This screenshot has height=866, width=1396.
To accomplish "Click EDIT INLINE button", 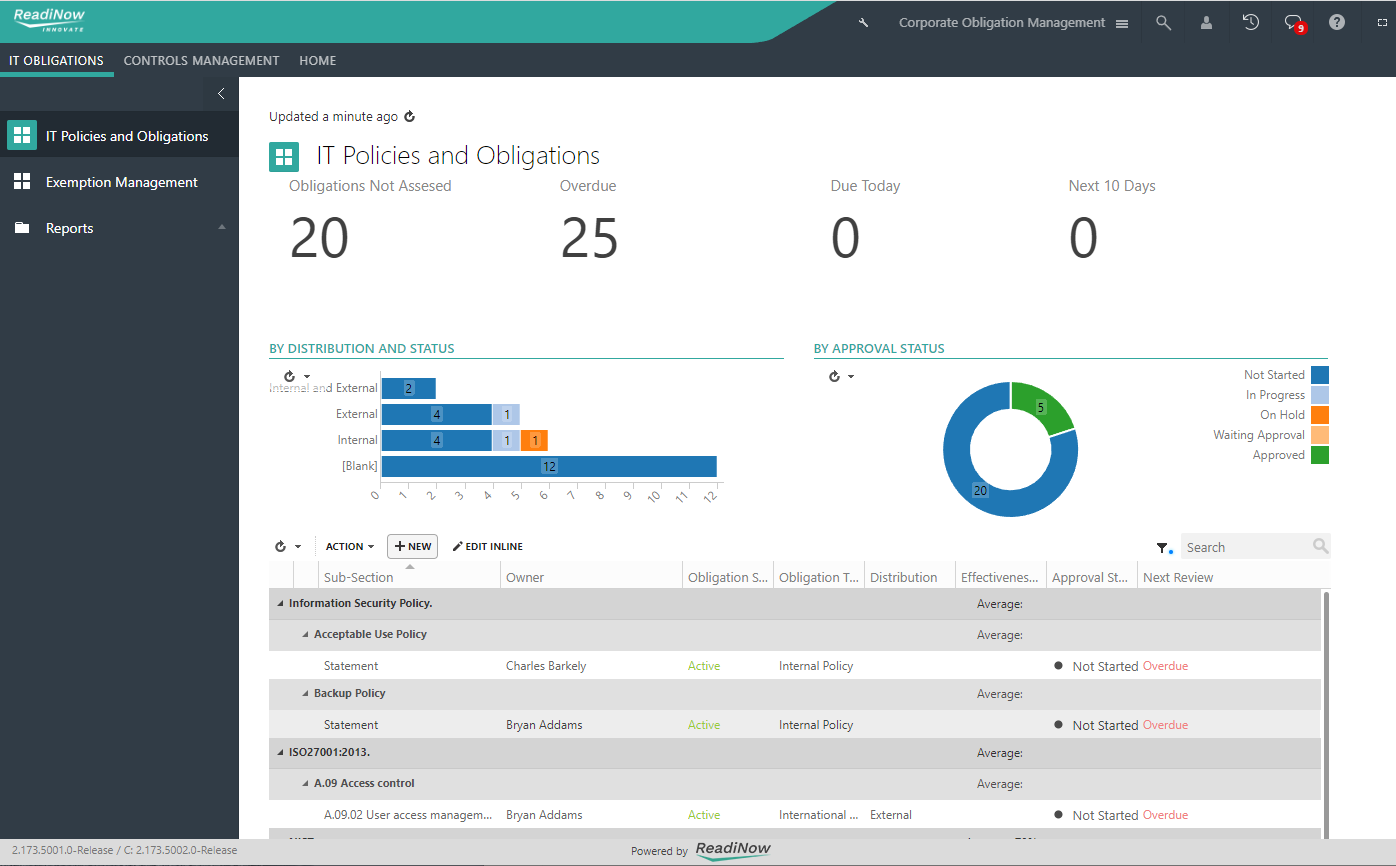I will point(488,547).
